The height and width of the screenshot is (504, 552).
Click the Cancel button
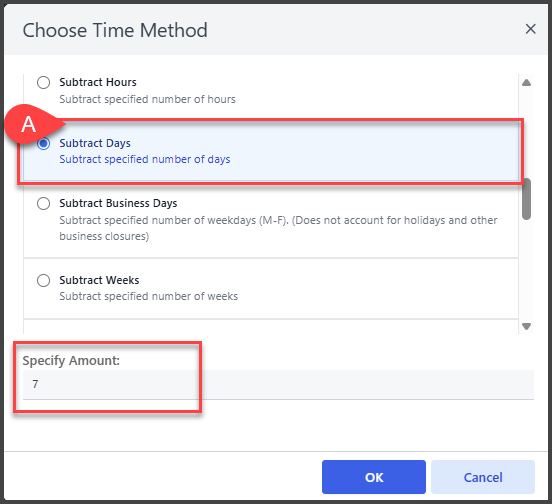click(483, 477)
